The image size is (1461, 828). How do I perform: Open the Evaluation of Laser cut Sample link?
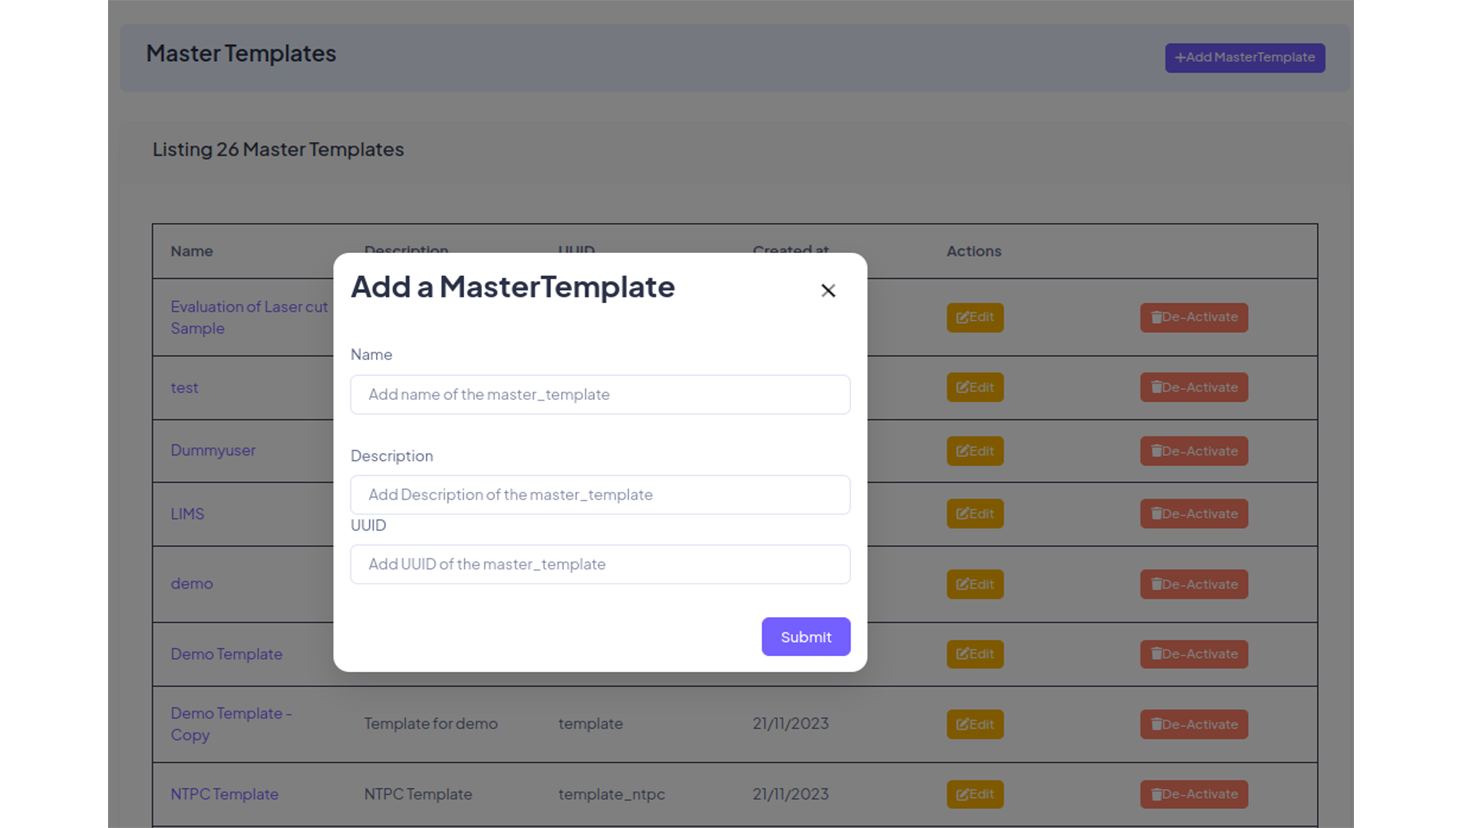click(x=248, y=307)
